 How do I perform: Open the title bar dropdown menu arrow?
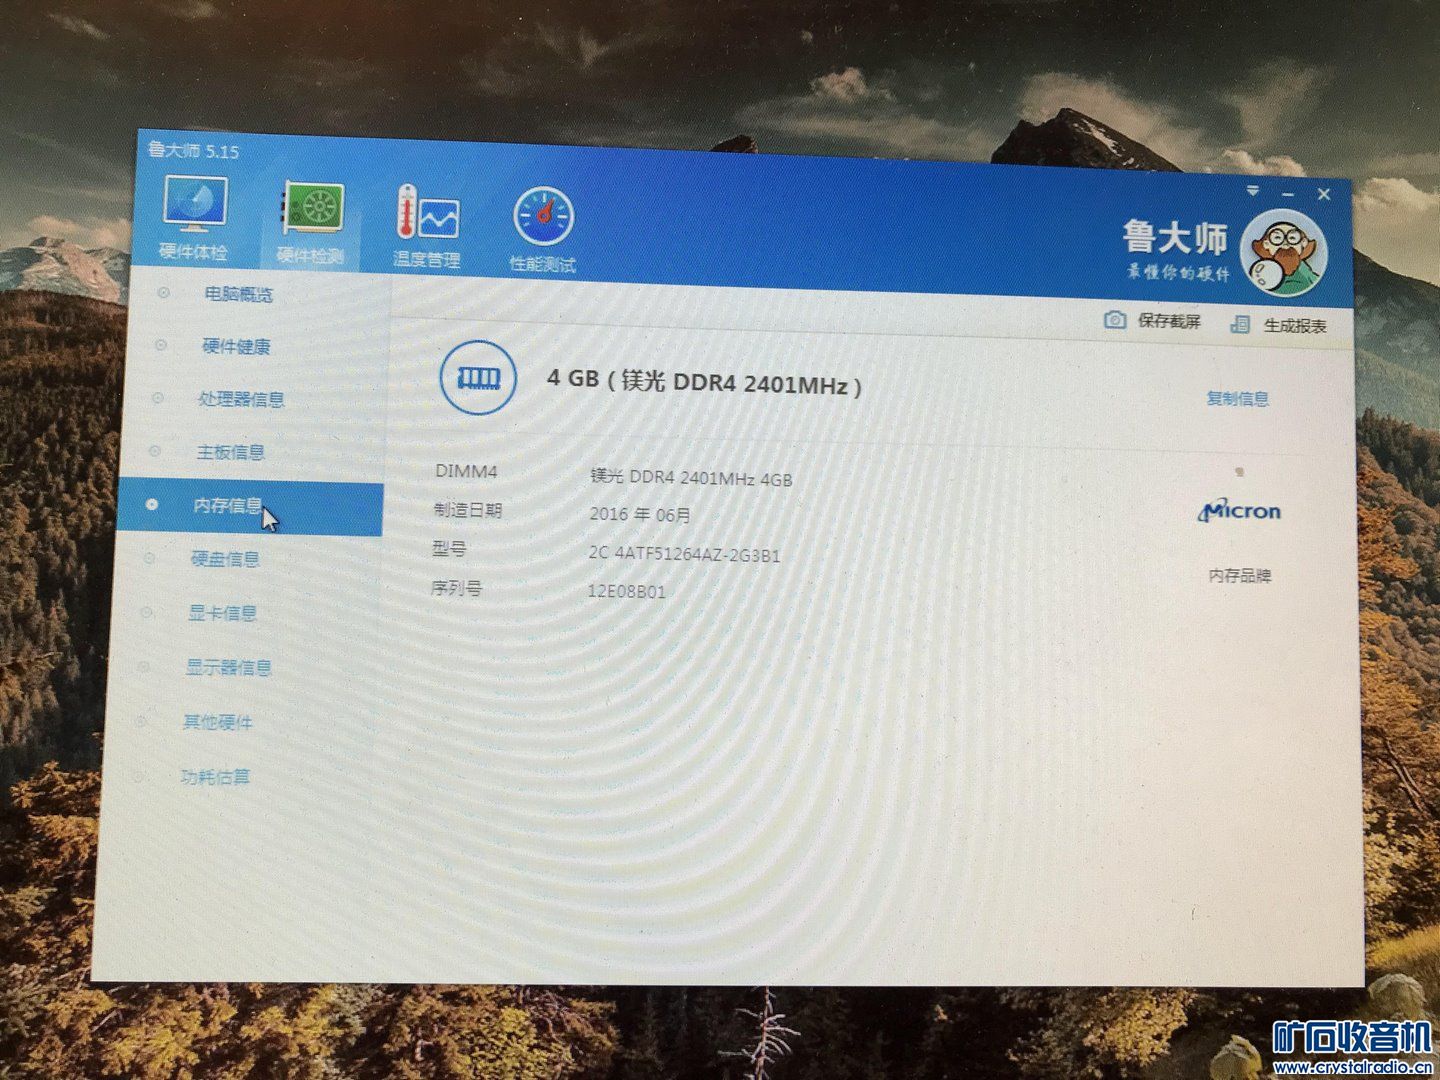coord(1253,190)
